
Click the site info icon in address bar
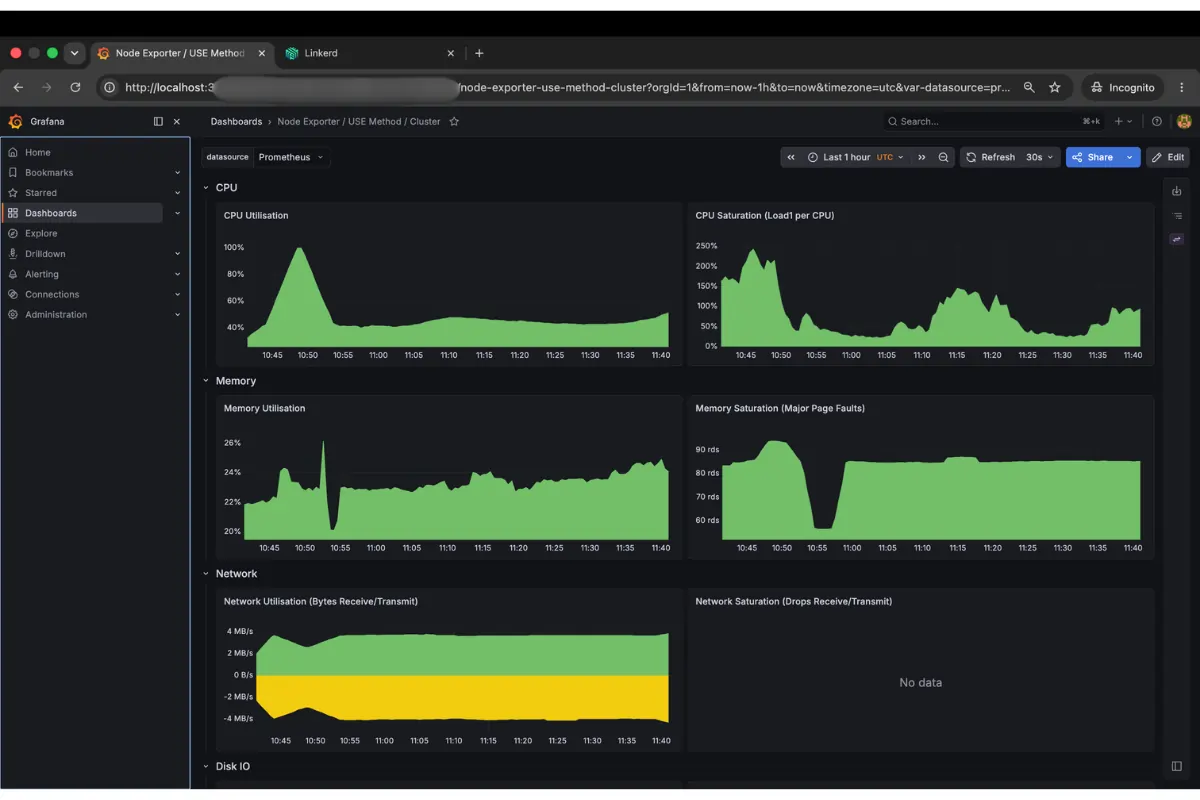coord(110,87)
